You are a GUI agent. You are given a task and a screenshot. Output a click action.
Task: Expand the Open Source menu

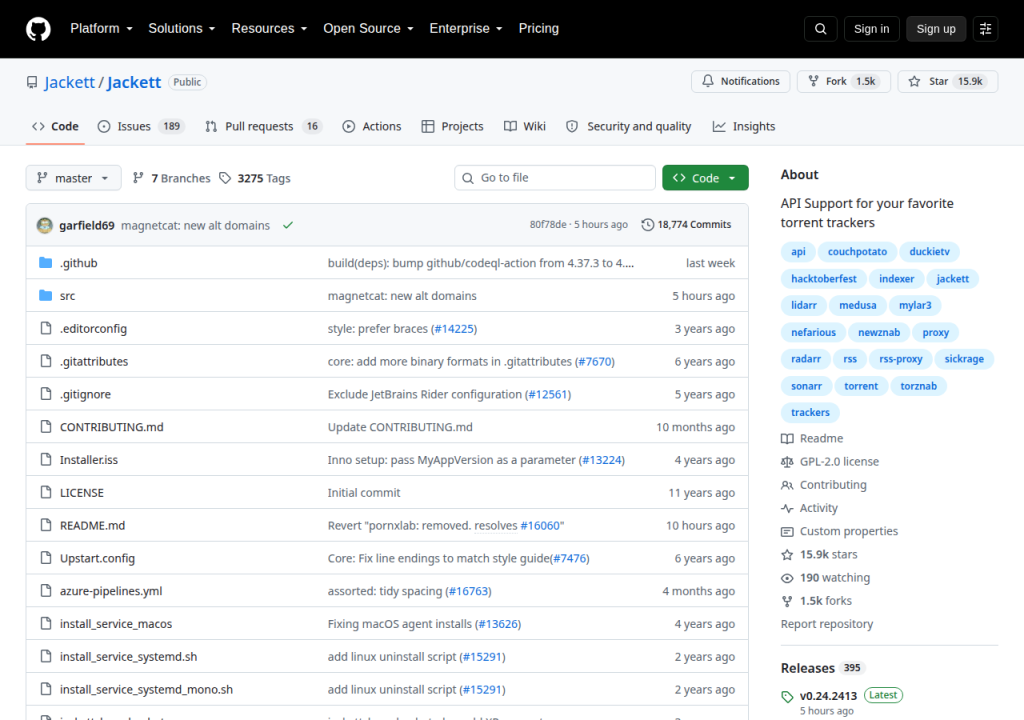(368, 29)
